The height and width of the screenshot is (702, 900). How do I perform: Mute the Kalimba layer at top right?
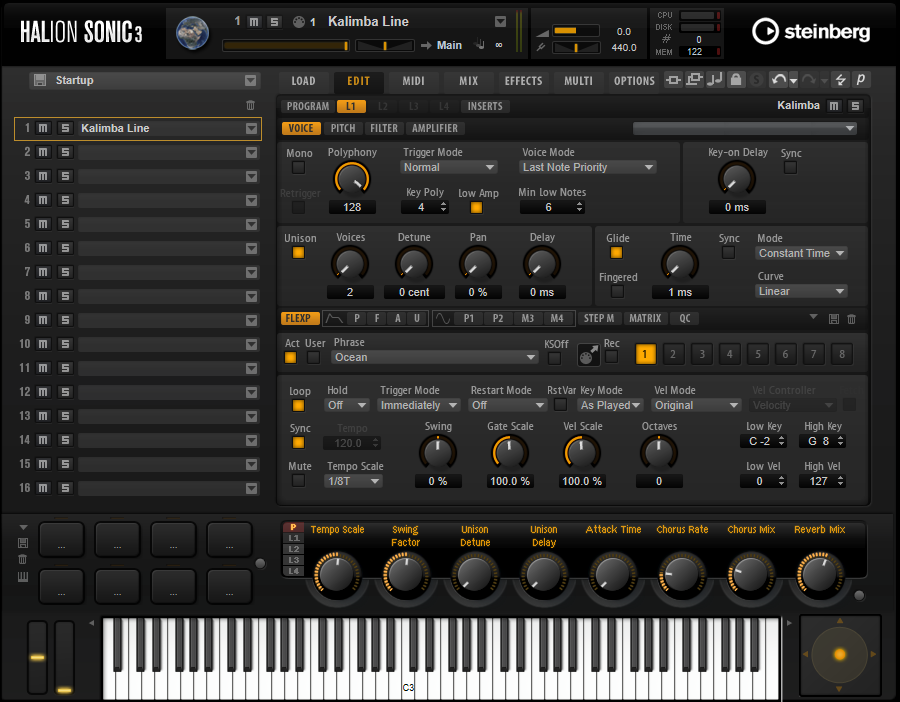tap(834, 106)
